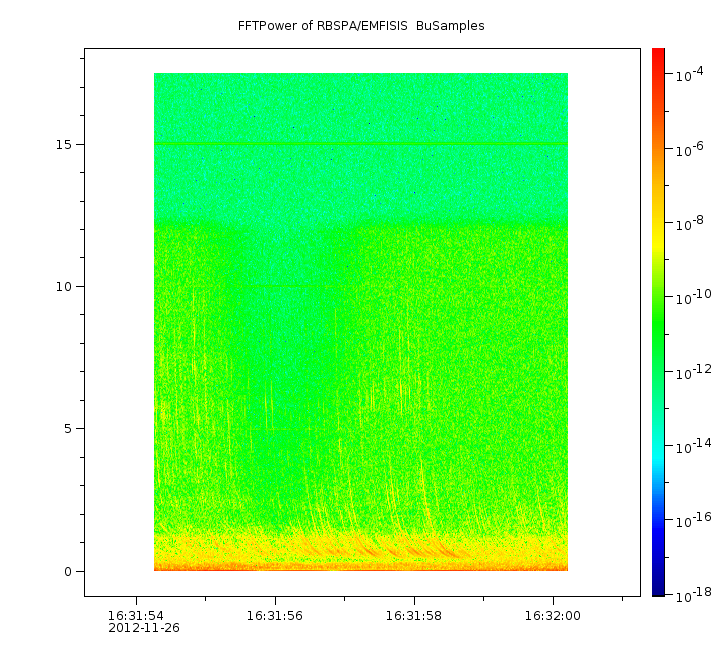Screen dimensions: 724x656
Task: Click the time label 16:32:00
Action: pyautogui.click(x=553, y=616)
